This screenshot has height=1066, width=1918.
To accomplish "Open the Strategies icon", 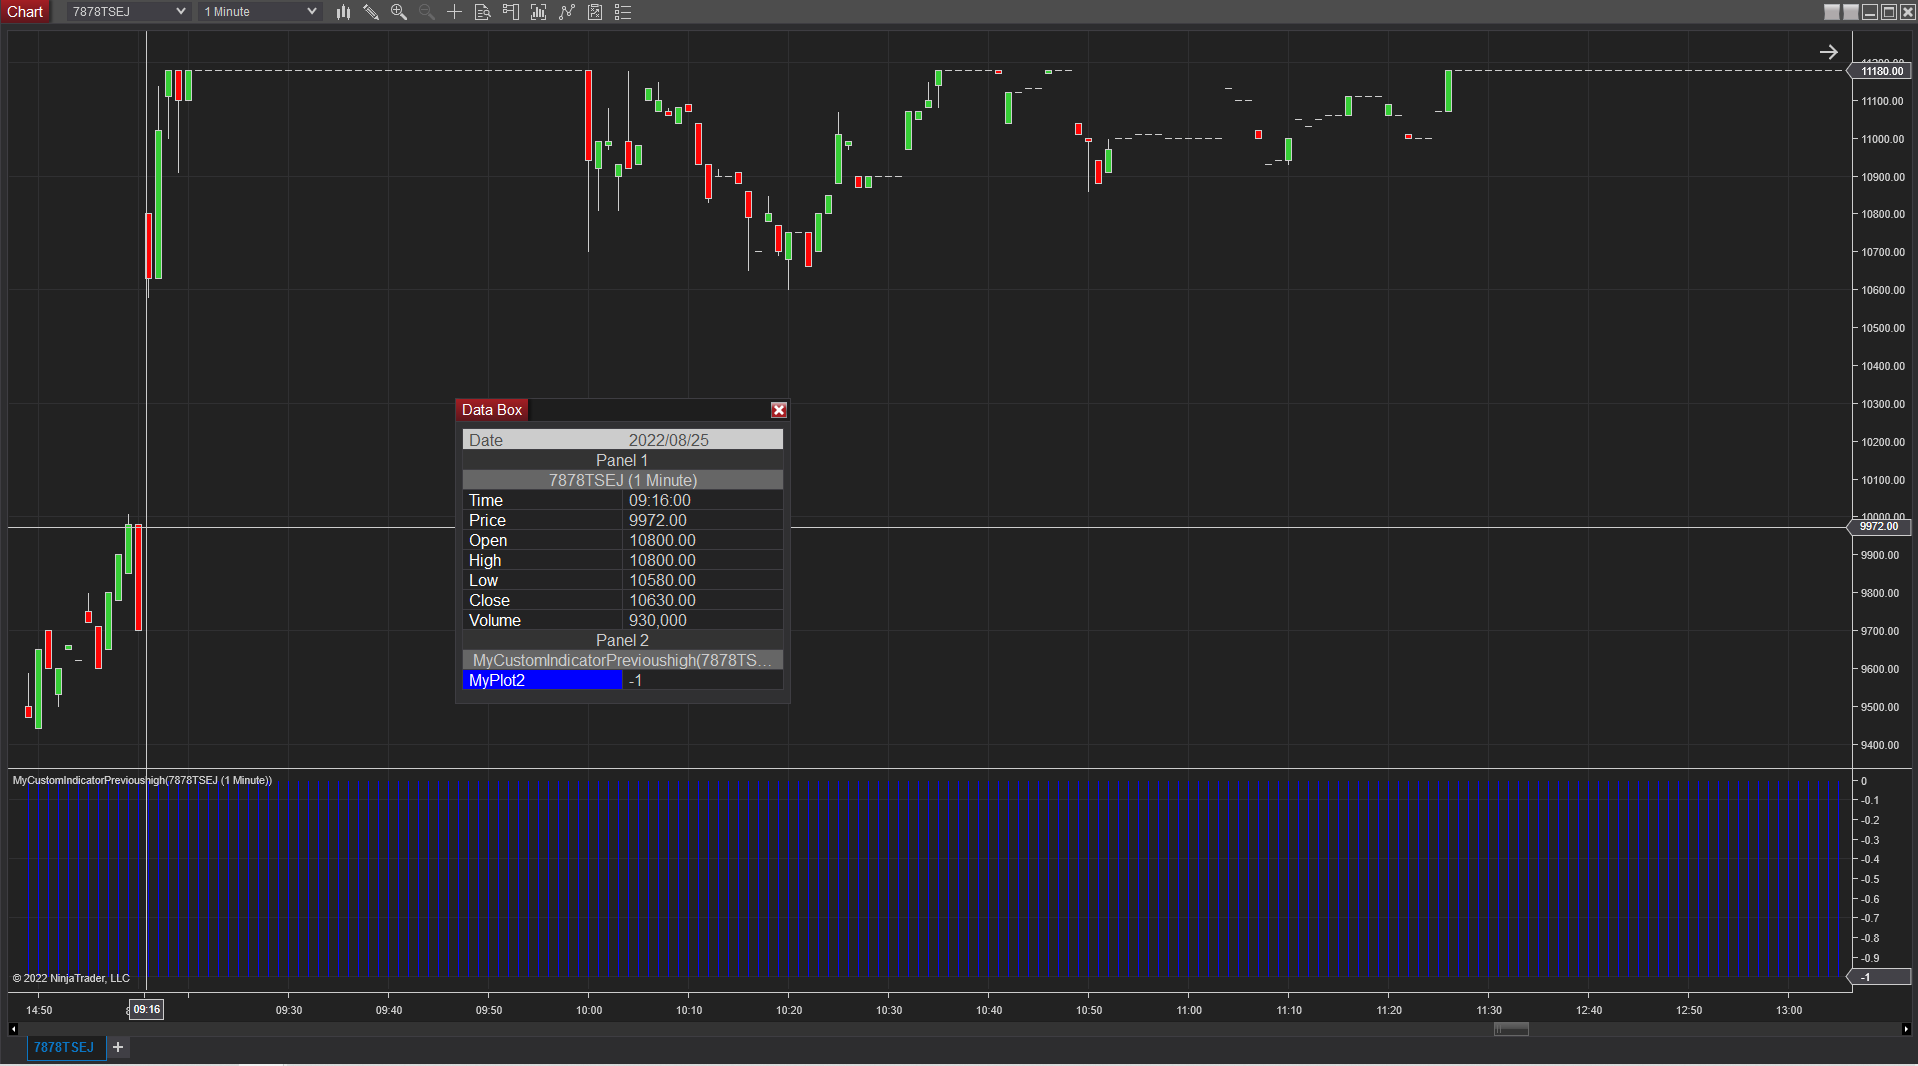I will 595,12.
